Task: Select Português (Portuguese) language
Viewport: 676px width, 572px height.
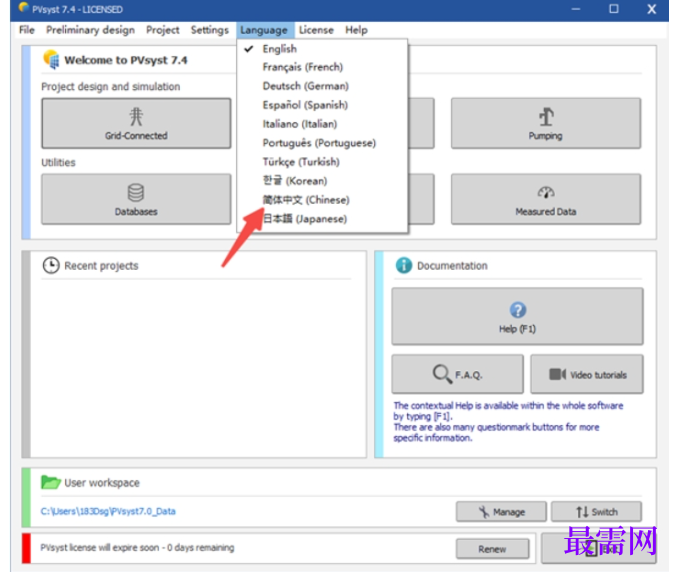Action: pos(322,143)
